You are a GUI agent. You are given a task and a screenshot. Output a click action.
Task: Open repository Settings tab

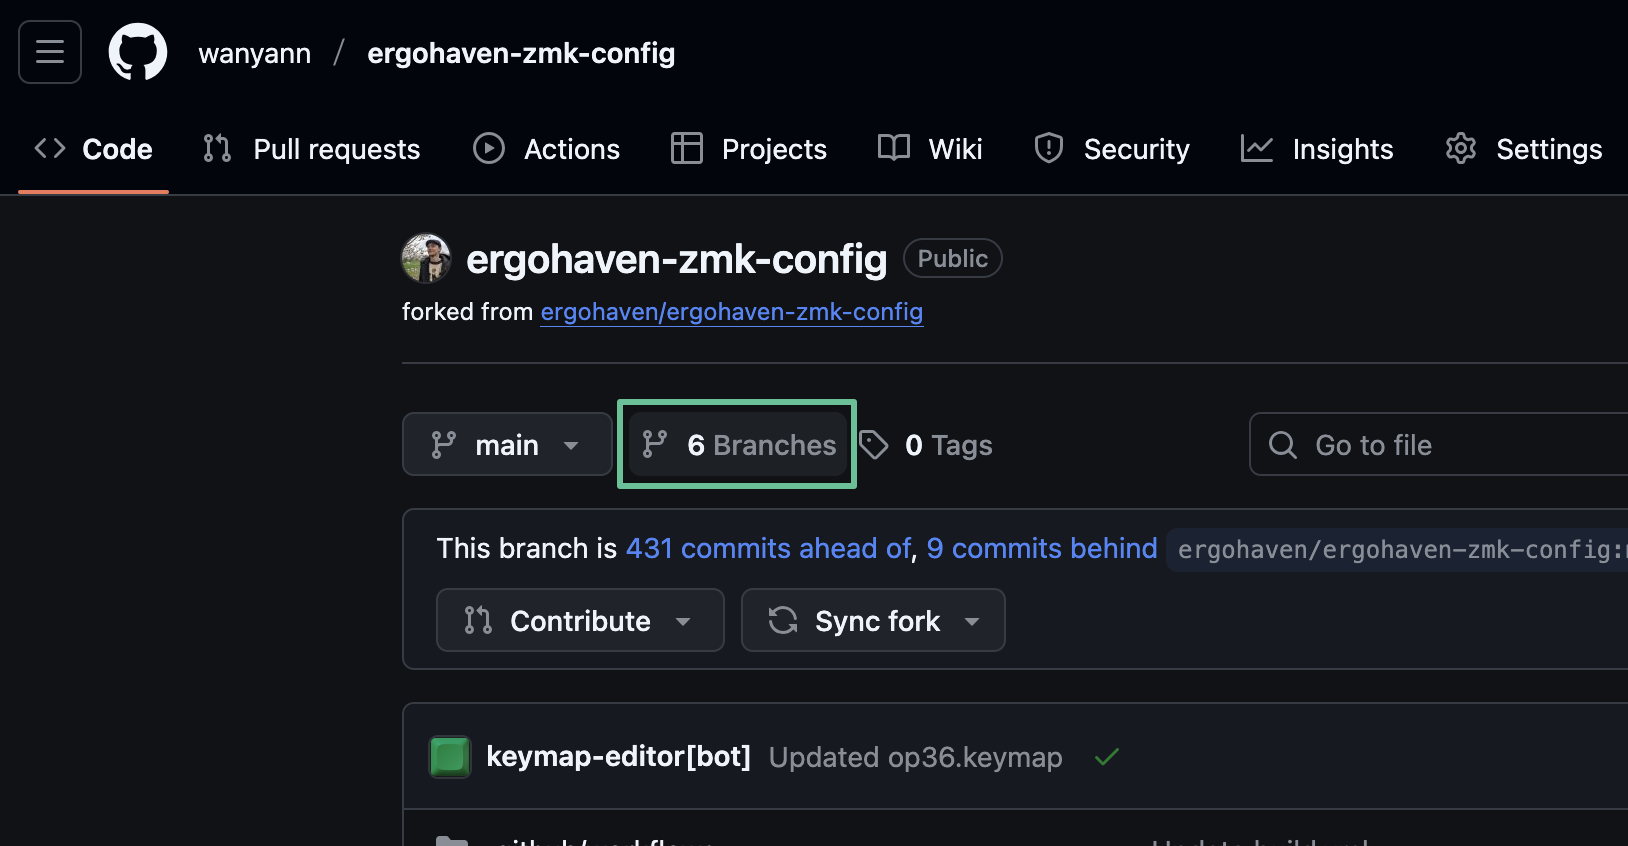(1524, 149)
